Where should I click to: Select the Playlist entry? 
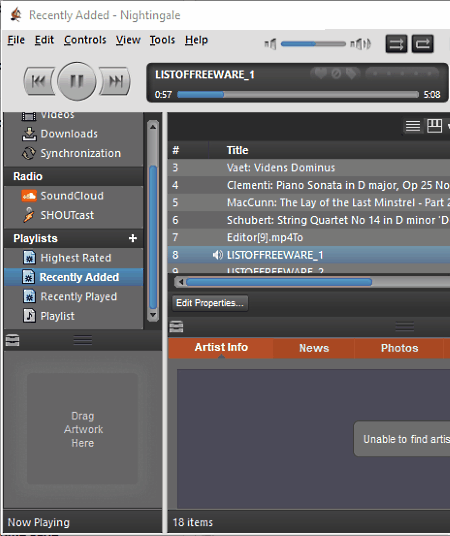click(74, 316)
